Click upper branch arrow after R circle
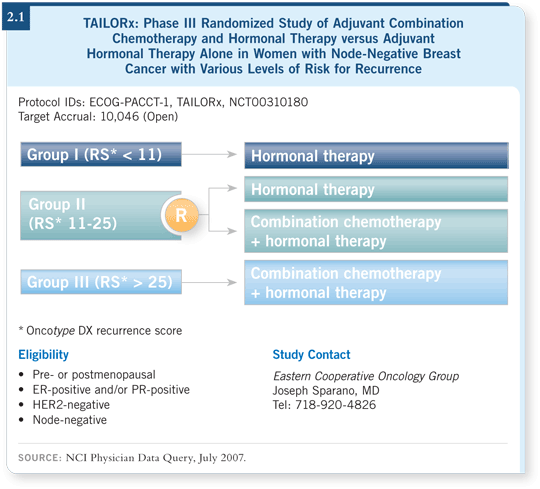Screen dimensions: 540x489 click(222, 188)
